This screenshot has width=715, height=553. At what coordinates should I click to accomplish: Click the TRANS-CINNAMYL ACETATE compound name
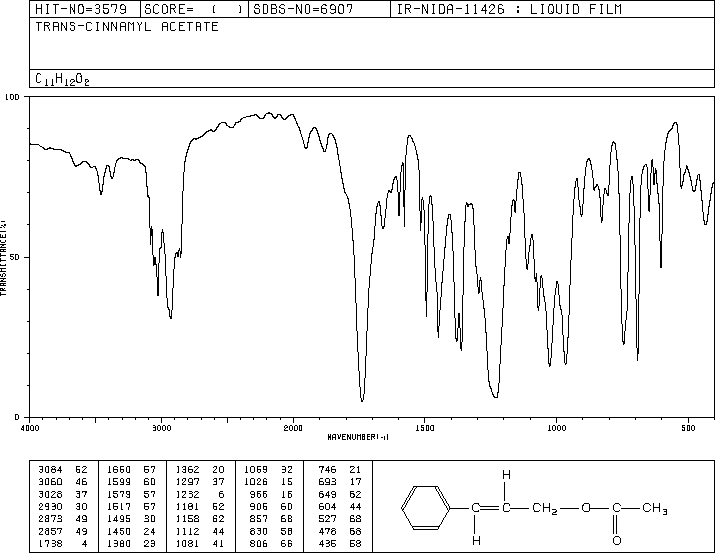coord(127,27)
